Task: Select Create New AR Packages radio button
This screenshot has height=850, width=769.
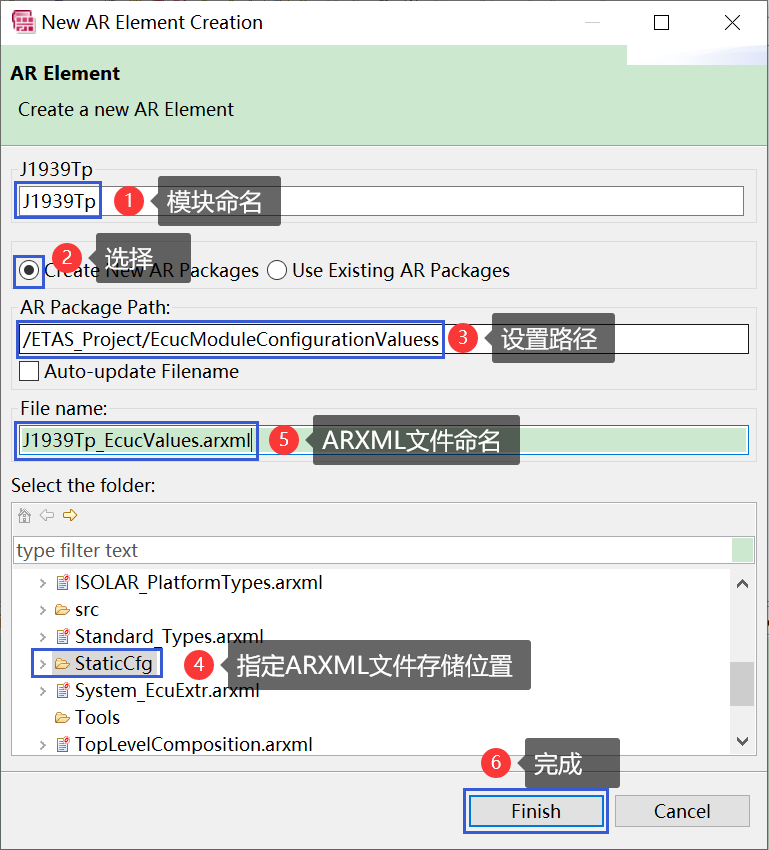Action: pyautogui.click(x=29, y=270)
